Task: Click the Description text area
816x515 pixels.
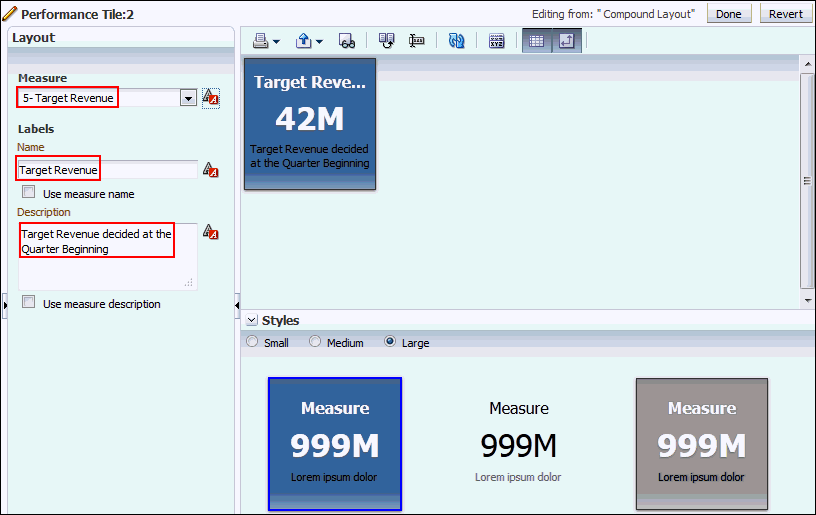Action: click(108, 256)
